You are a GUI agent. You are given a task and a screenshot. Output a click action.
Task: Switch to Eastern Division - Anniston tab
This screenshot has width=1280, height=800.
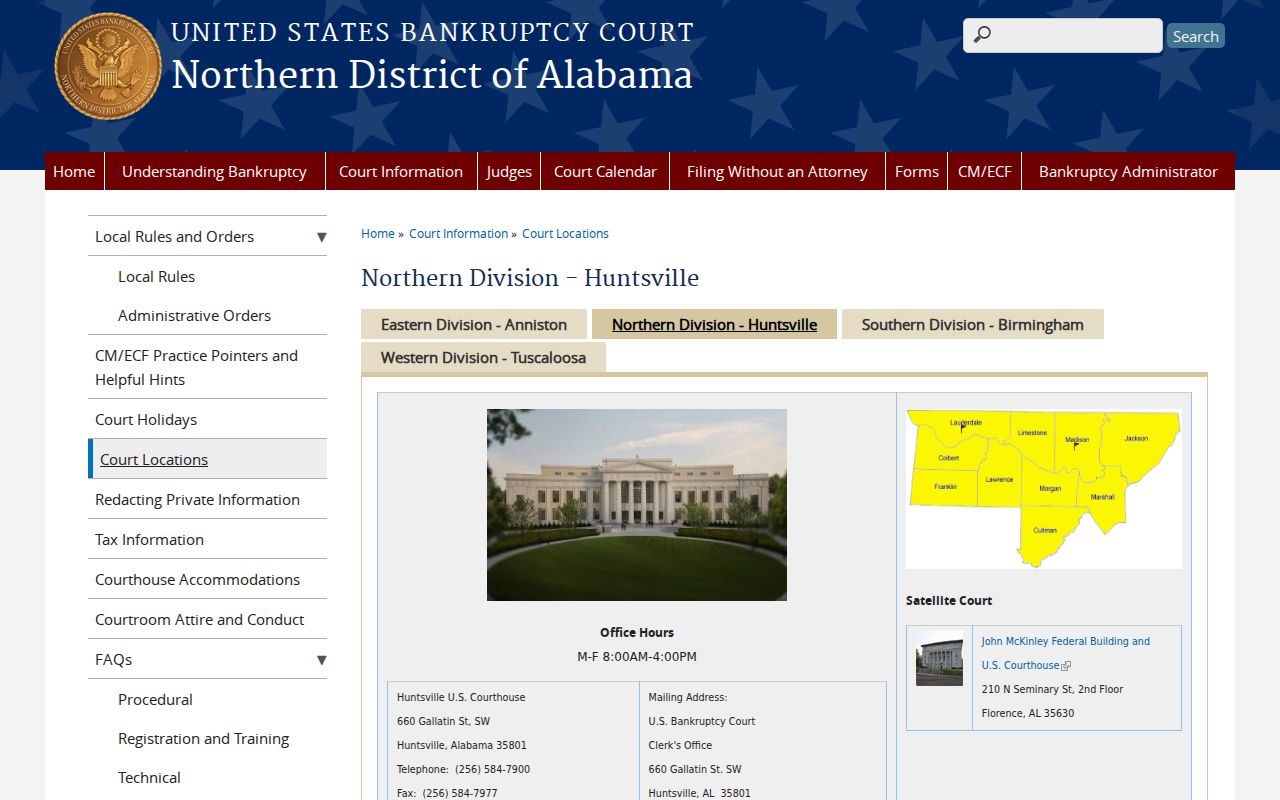click(x=474, y=324)
